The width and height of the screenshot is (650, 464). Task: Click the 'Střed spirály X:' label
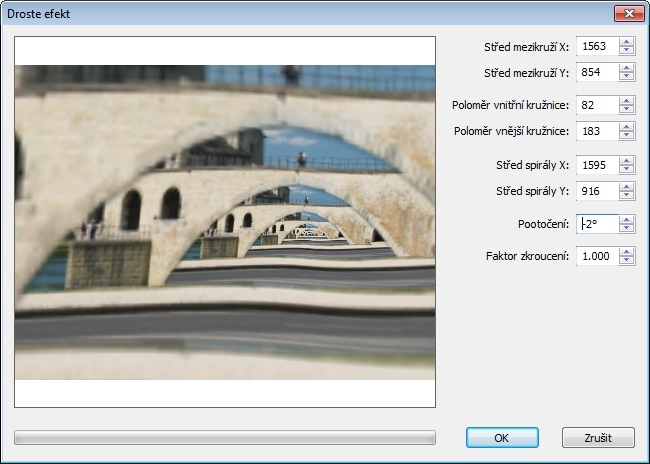tap(532, 165)
